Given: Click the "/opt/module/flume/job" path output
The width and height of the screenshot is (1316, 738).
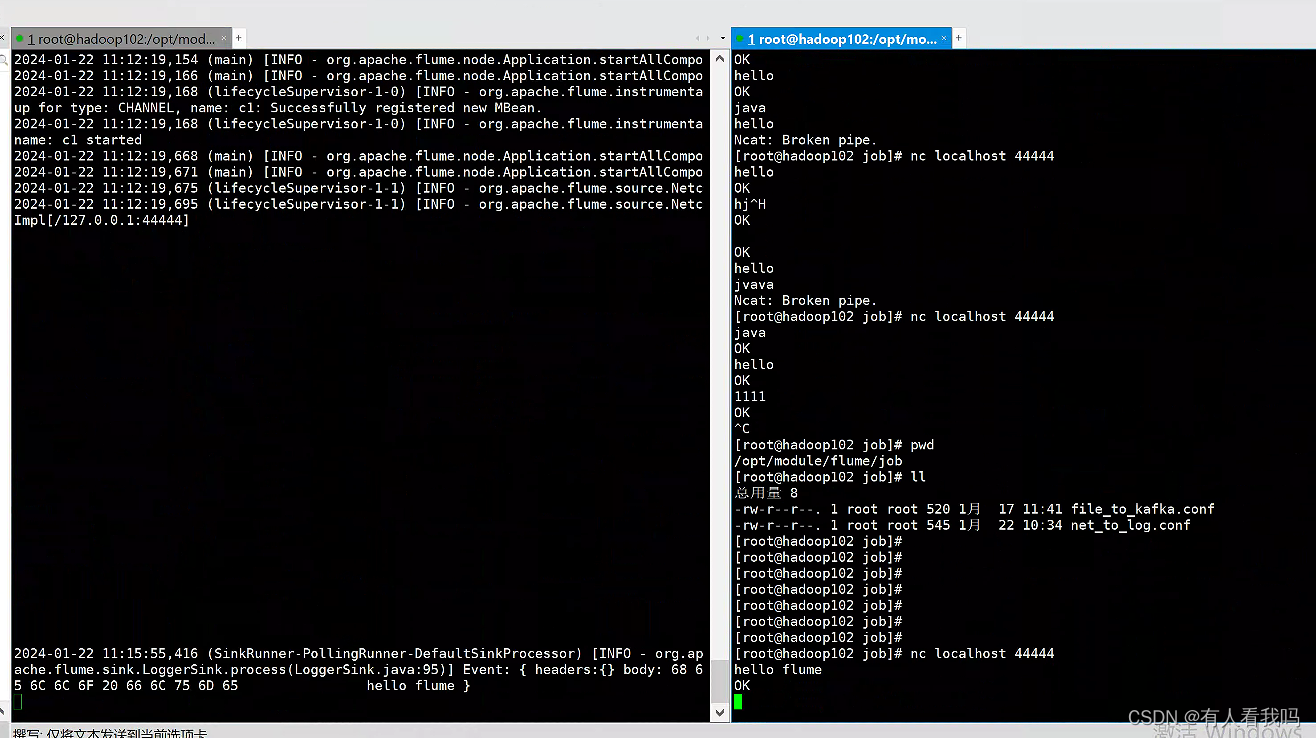Looking at the screenshot, I should pyautogui.click(x=818, y=460).
